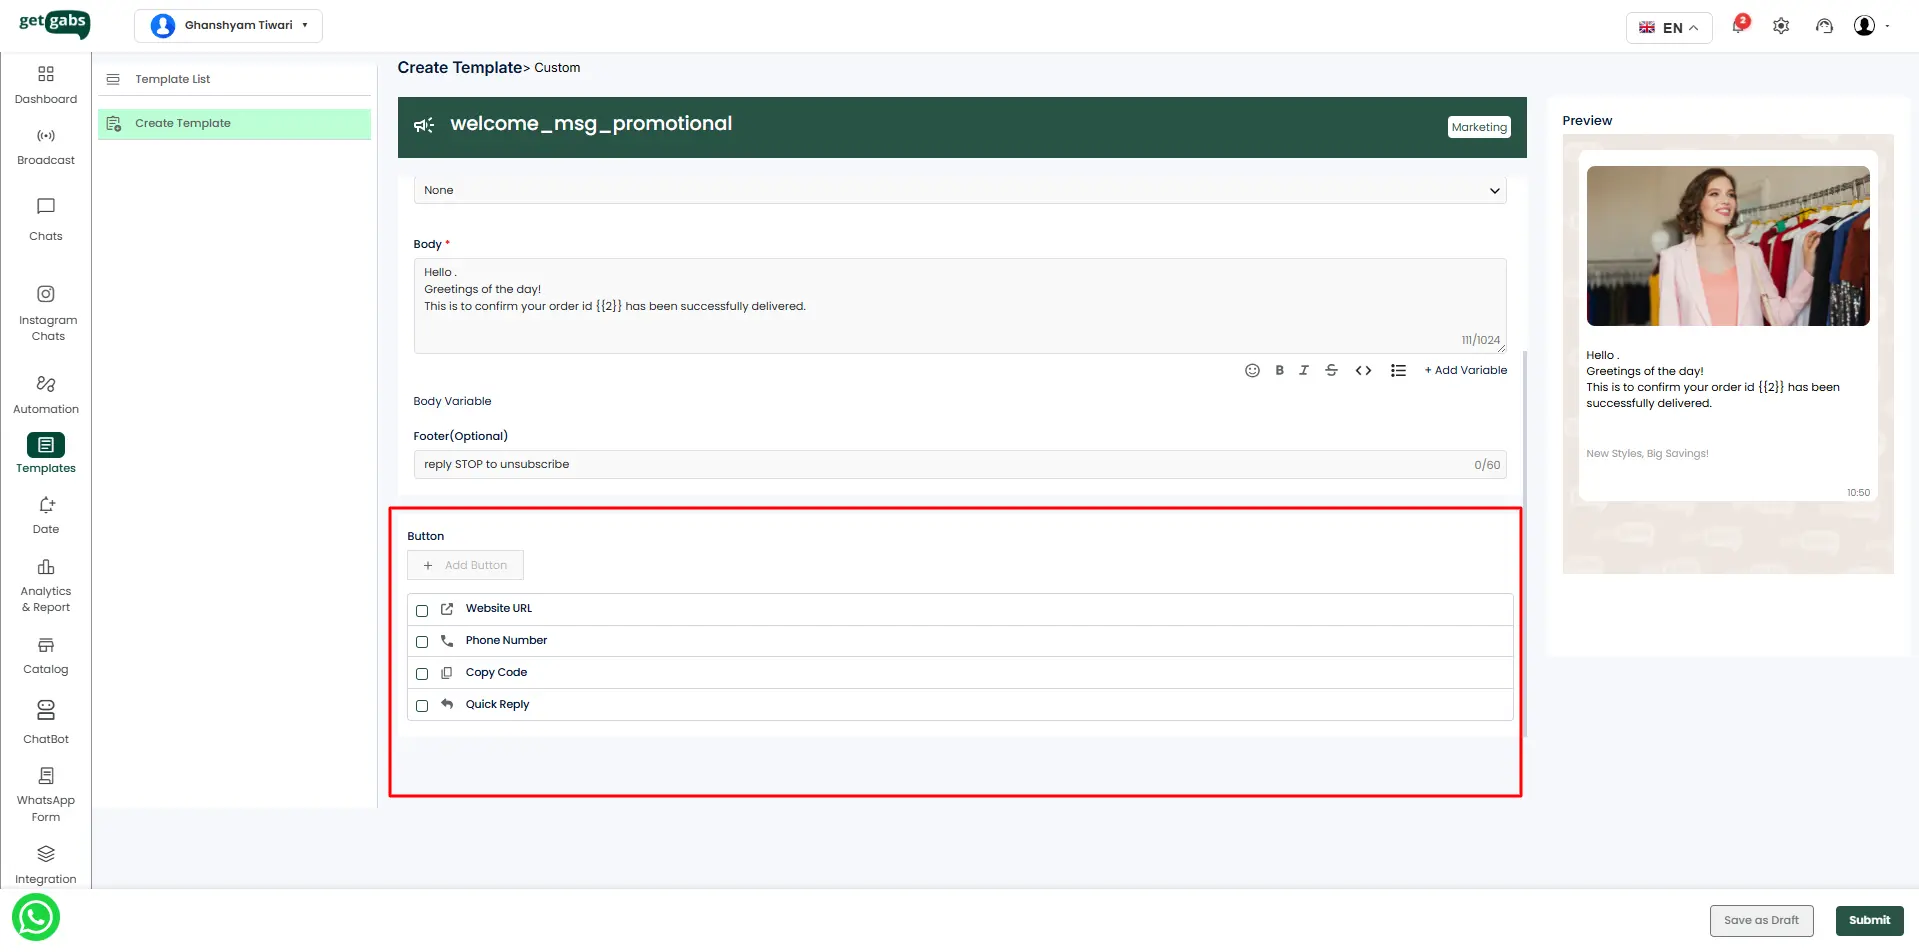Click the Footer text input field
Image resolution: width=1919 pixels, height=952 pixels.
coord(940,464)
